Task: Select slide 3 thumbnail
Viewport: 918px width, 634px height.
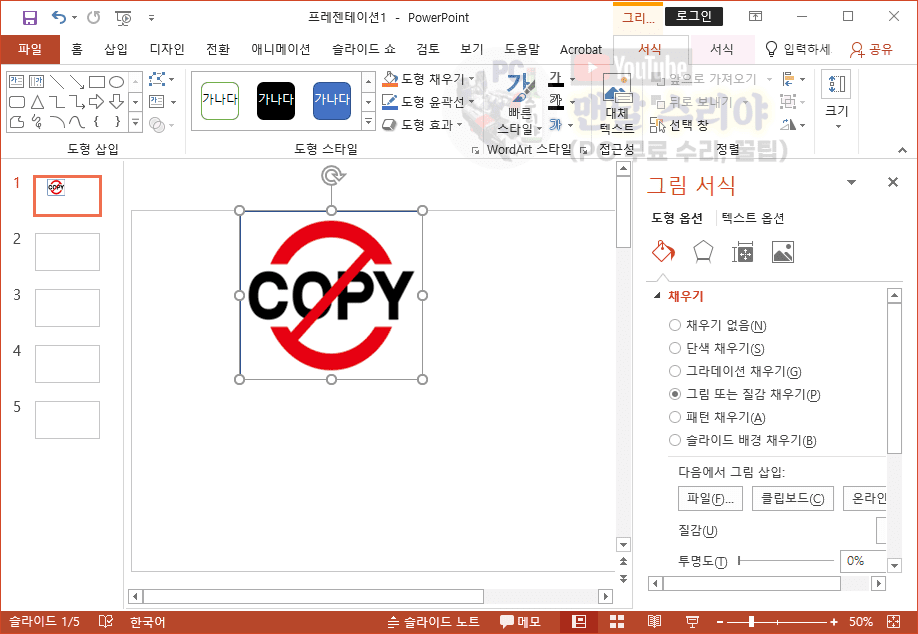Action: [x=67, y=308]
